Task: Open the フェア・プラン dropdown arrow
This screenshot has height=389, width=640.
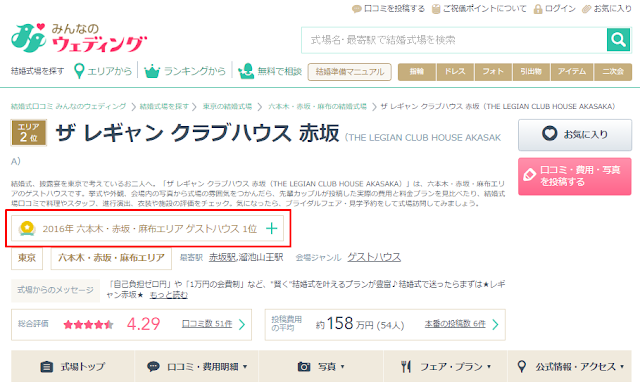Action: pyautogui.click(x=489, y=367)
